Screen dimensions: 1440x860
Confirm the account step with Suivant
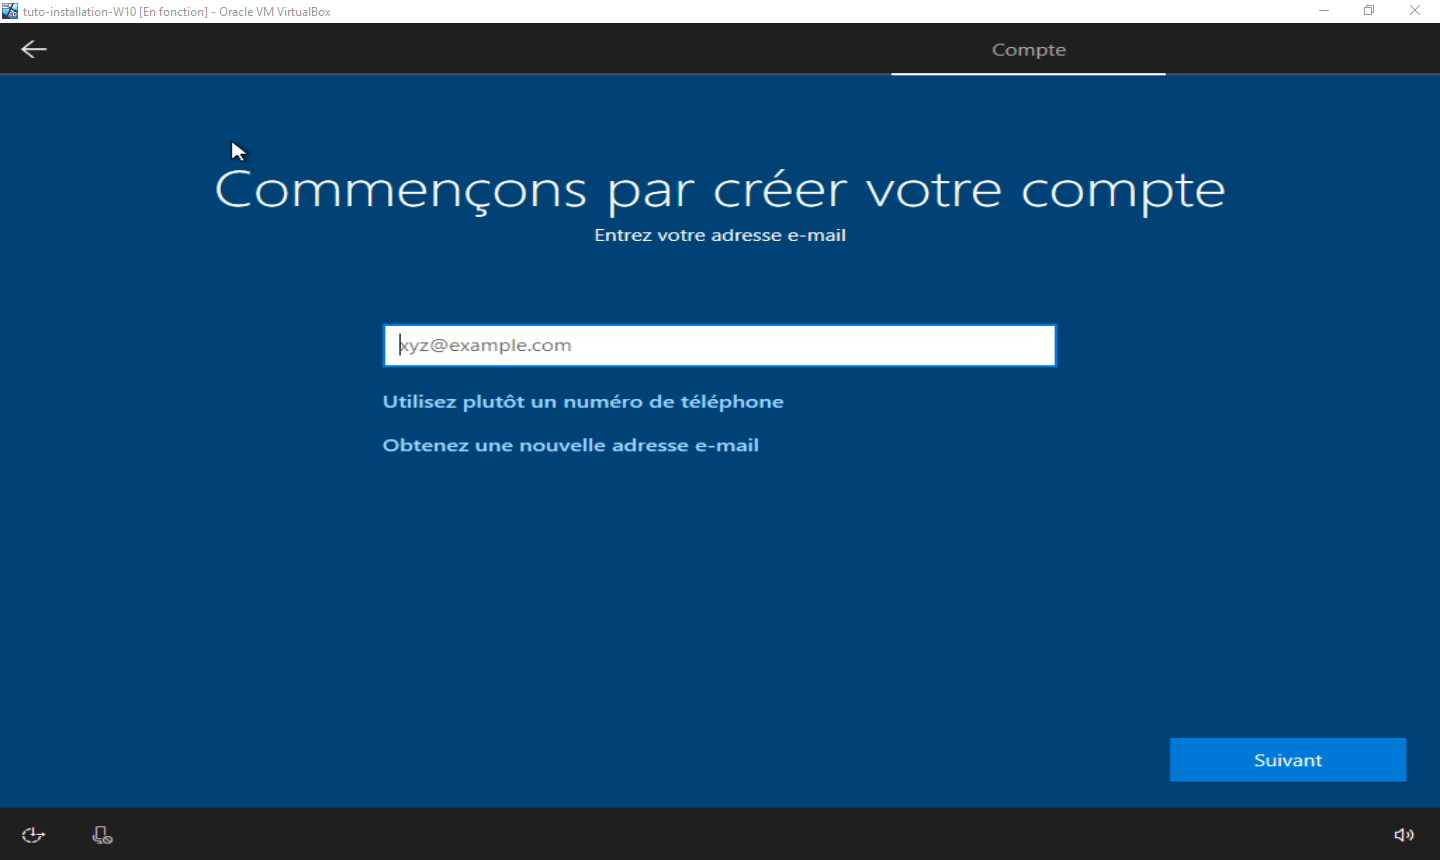point(1287,759)
